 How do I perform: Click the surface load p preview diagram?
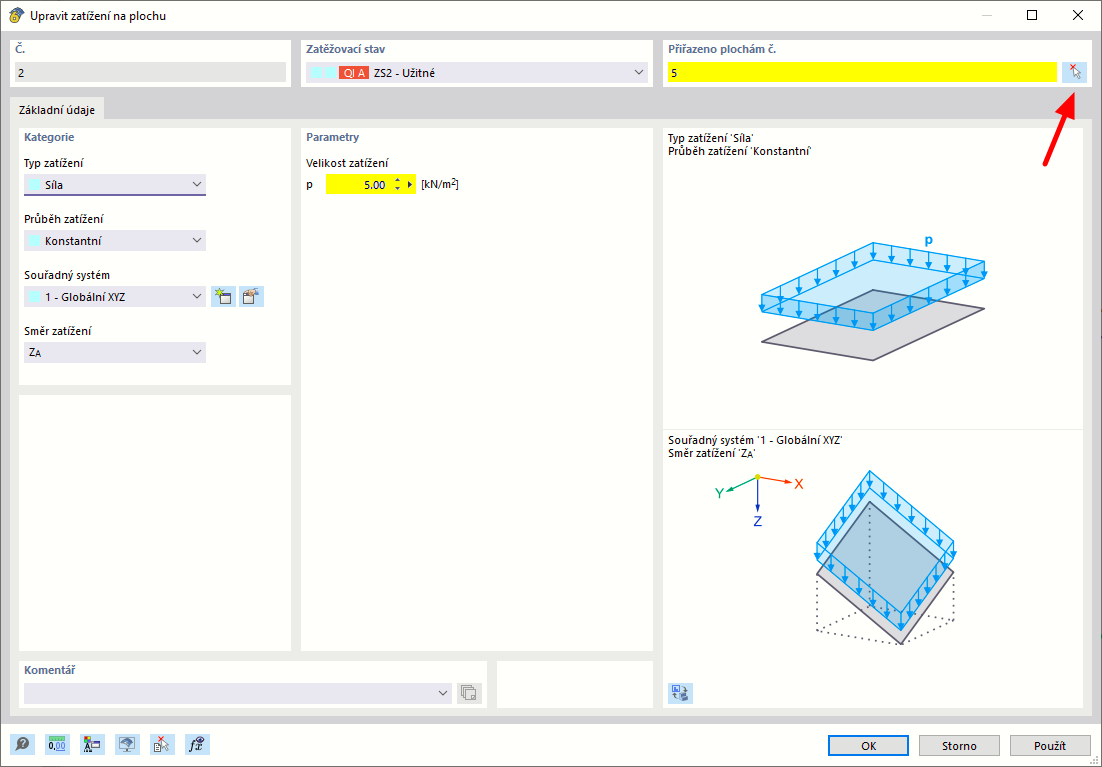[873, 301]
